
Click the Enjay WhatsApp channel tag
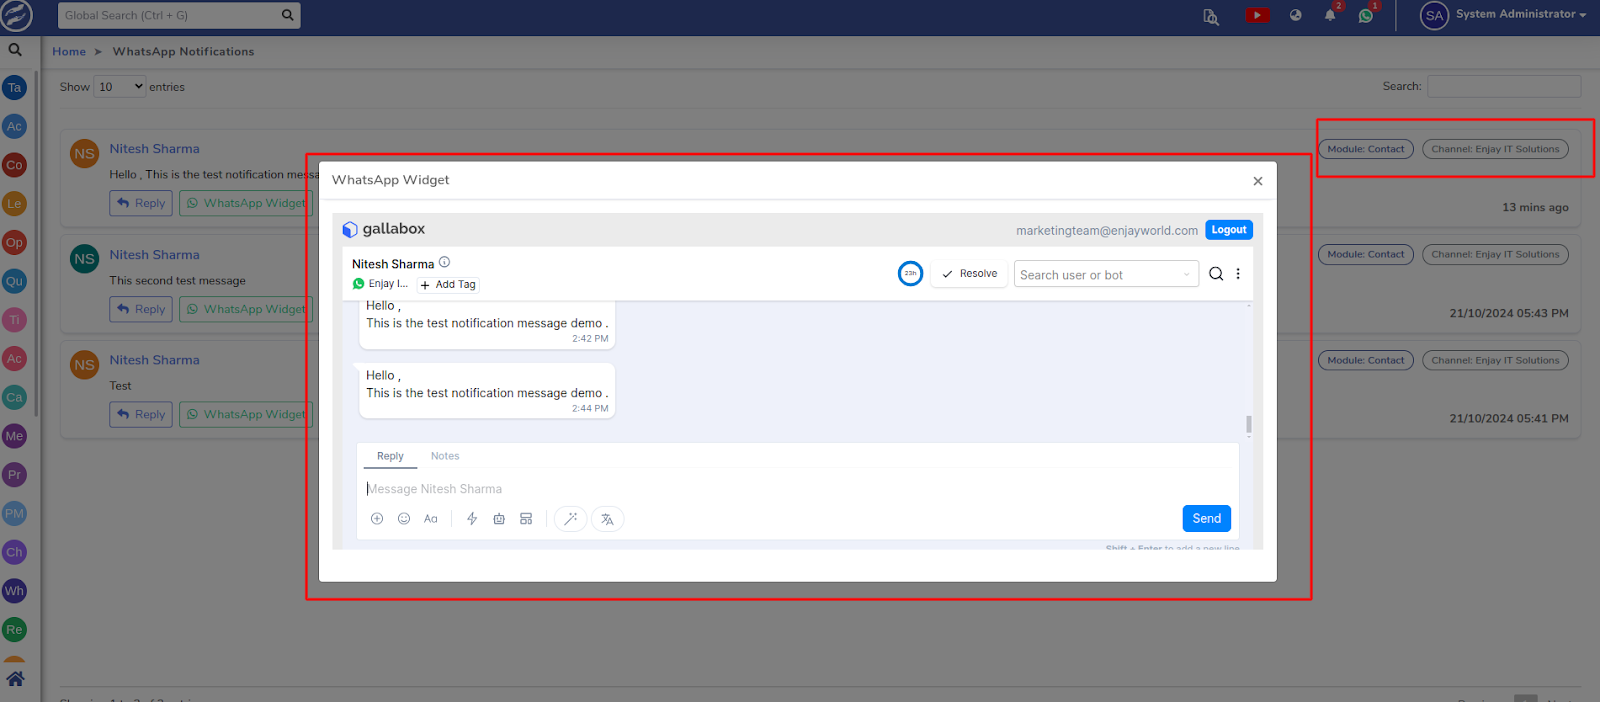[x=381, y=284]
